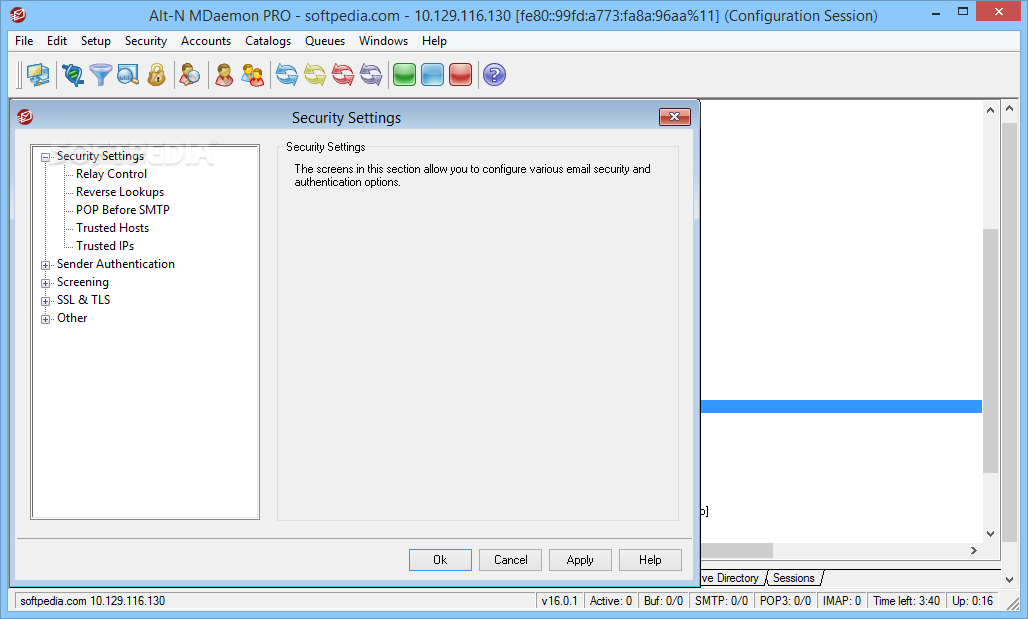Click the red square toolbar button
Viewport: 1028px width, 619px height.
click(x=460, y=75)
